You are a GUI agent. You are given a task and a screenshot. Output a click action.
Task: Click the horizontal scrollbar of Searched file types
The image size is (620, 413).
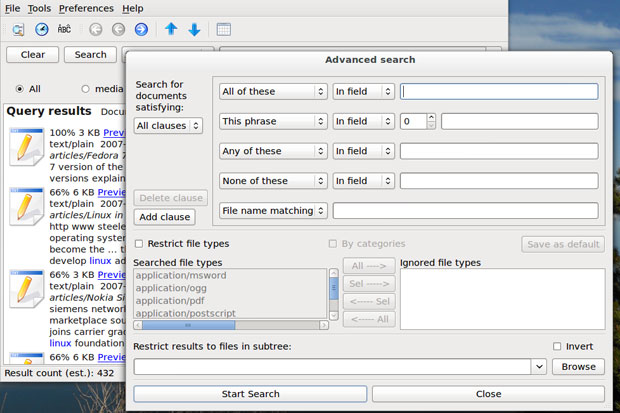click(231, 325)
